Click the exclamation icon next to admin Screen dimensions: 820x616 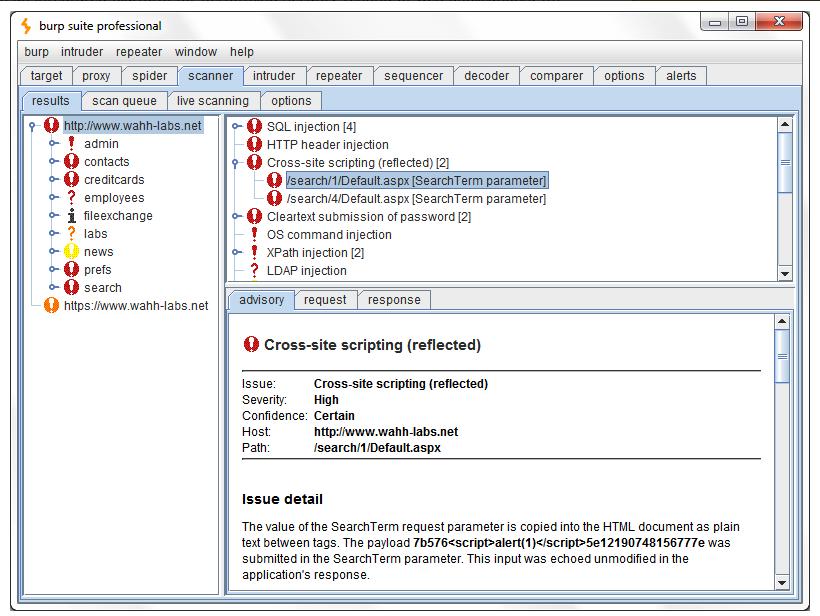(72, 143)
